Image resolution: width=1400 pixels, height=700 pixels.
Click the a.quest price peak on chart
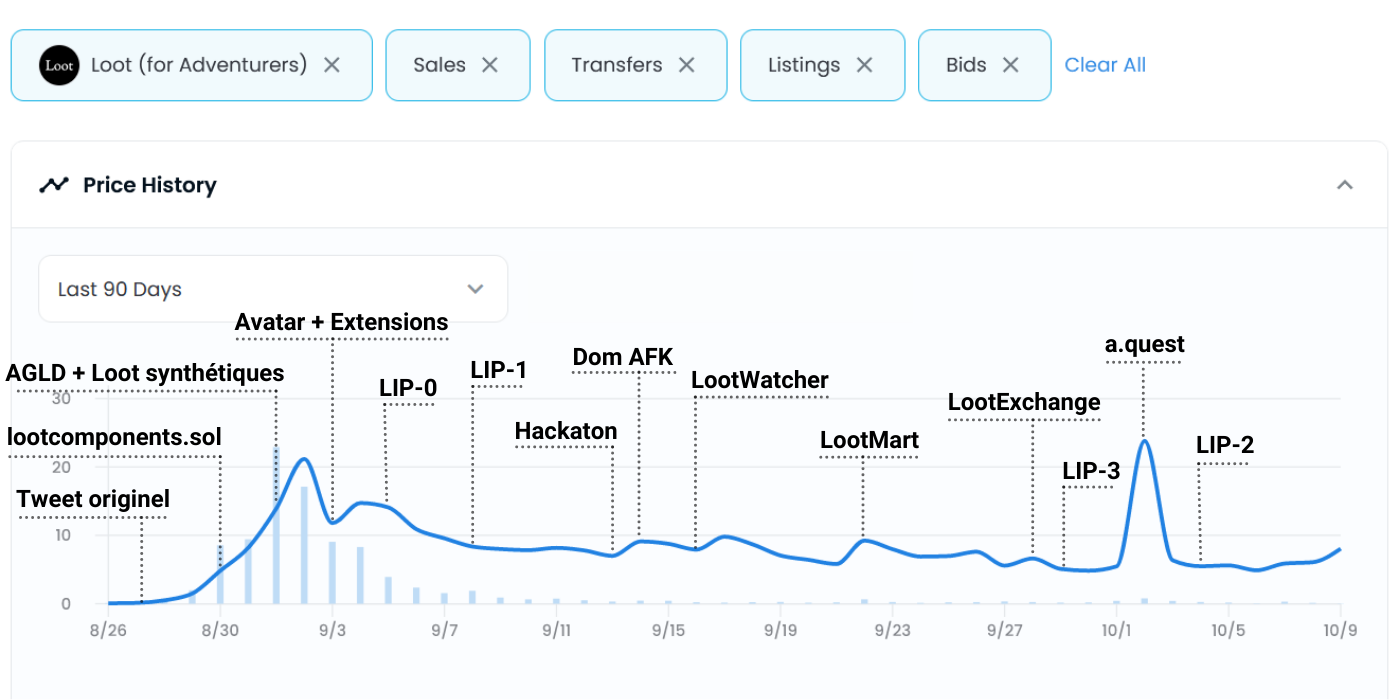click(1144, 440)
